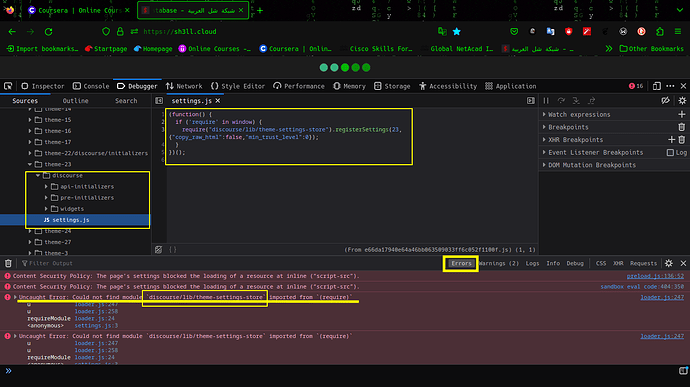Open the Startpage bookmark
This screenshot has width=690, height=387.
(106, 48)
